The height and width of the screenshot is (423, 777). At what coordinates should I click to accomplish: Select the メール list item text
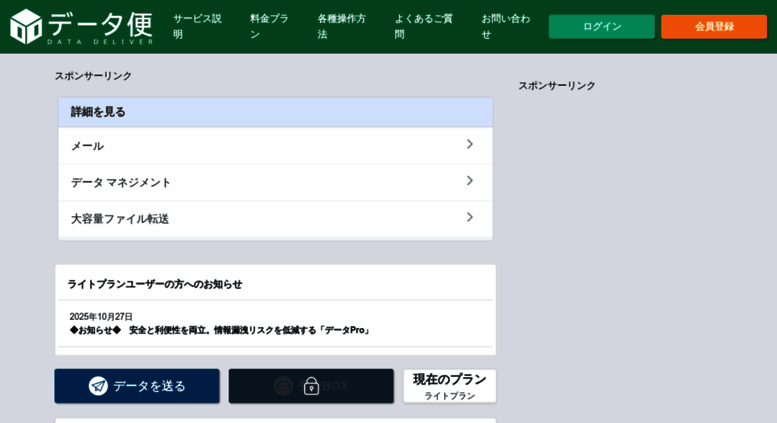coord(87,146)
